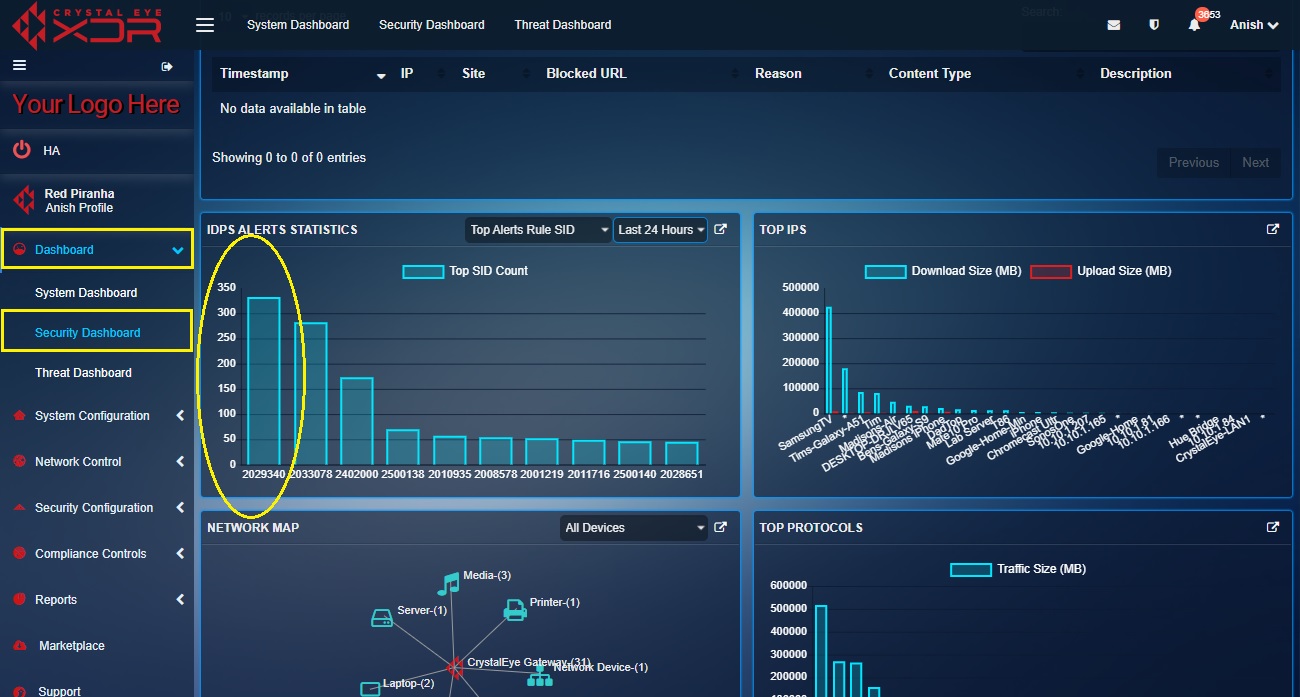This screenshot has width=1300, height=697.
Task: Click the Network Device-(1) node icon
Action: tap(540, 677)
